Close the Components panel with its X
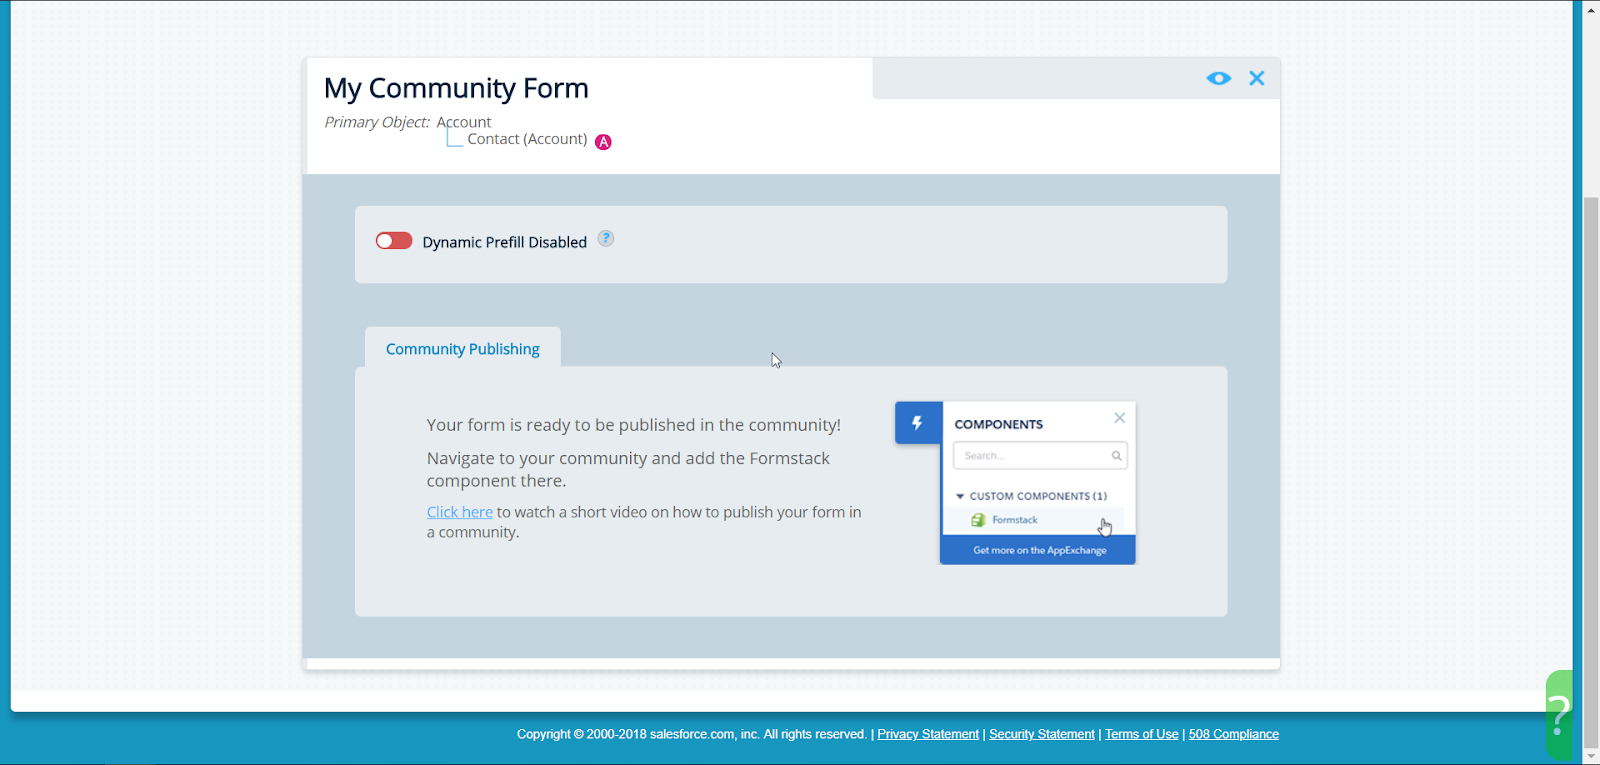 (1119, 418)
